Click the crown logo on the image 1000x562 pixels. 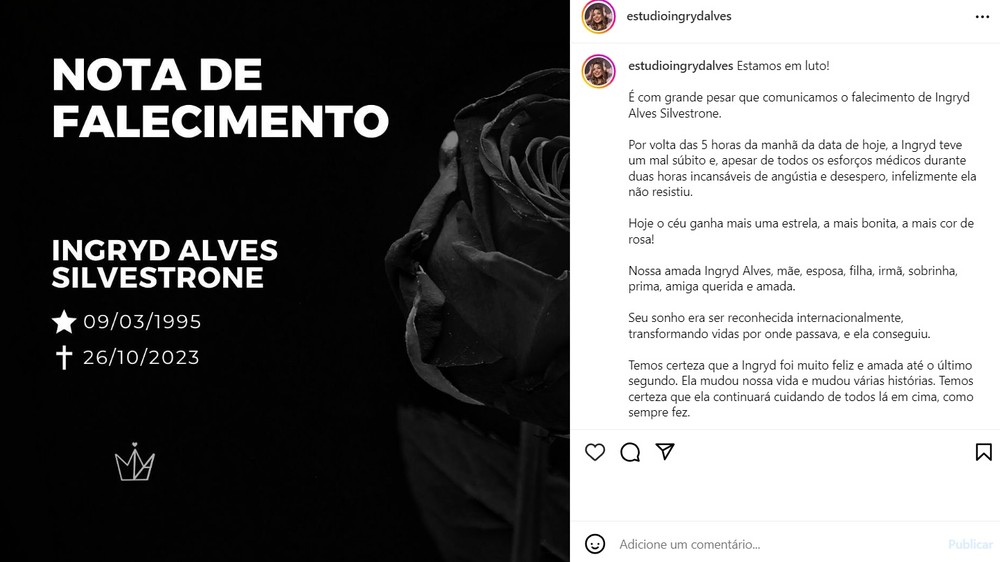135,462
